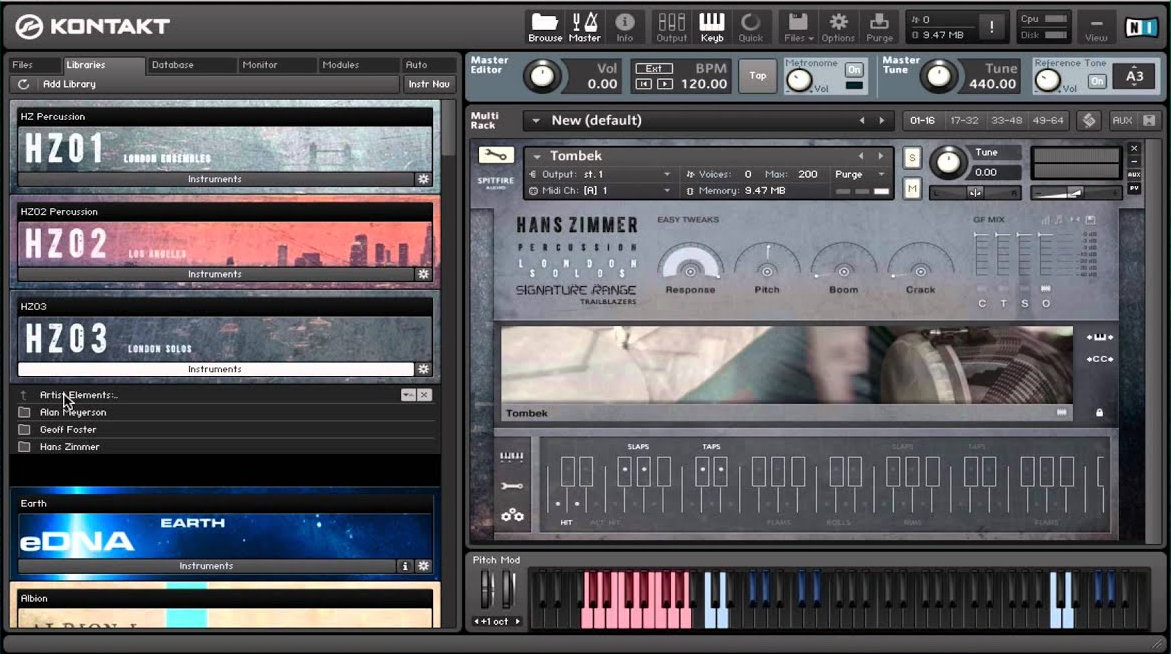Open the keyboard overview panel icon
1171x654 pixels.
point(512,456)
